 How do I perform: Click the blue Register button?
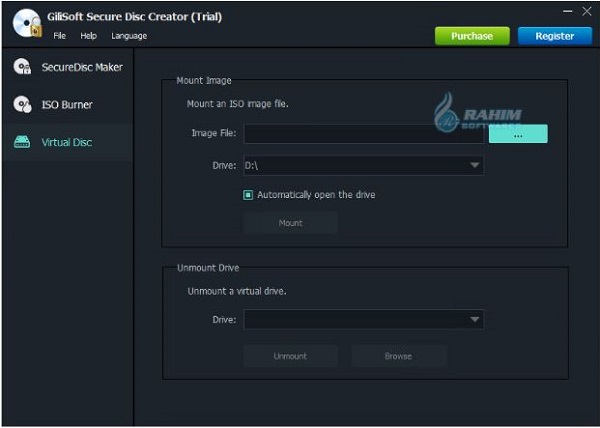pos(555,36)
